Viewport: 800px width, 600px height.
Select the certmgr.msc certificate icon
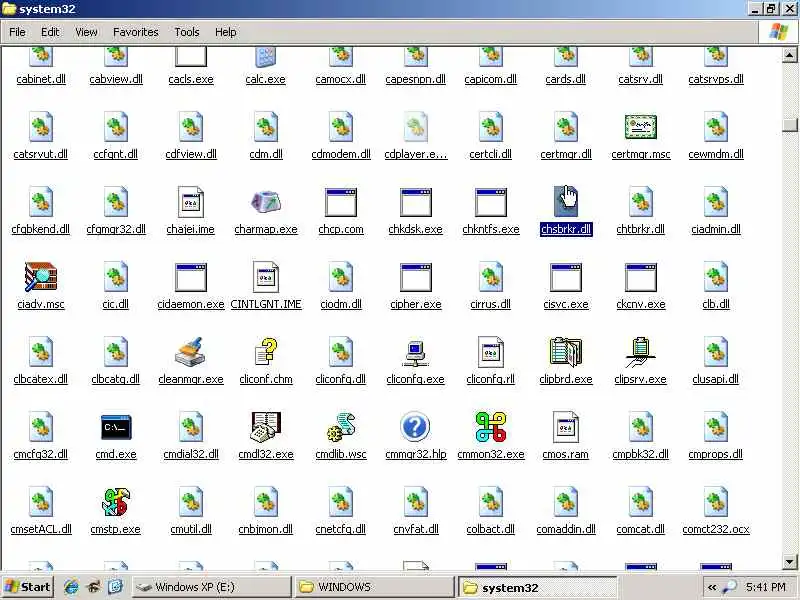pyautogui.click(x=640, y=127)
